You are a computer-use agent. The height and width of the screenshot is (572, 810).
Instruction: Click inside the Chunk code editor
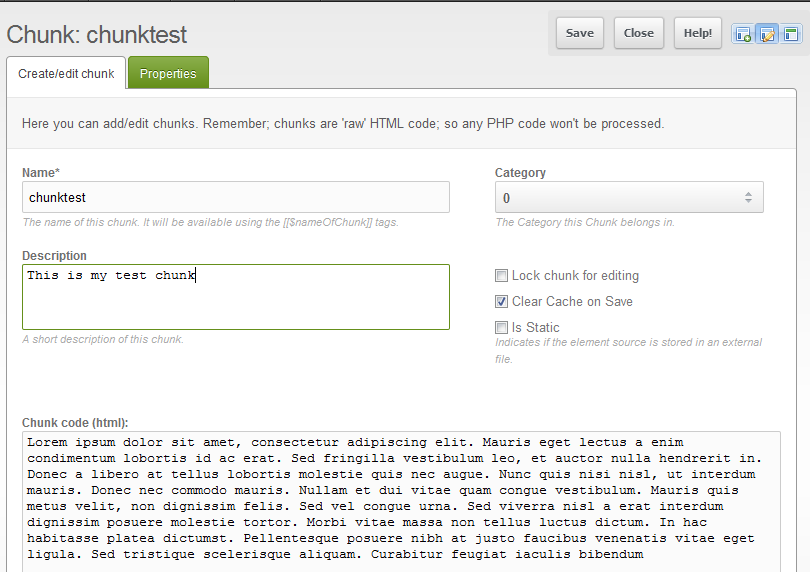coord(400,498)
